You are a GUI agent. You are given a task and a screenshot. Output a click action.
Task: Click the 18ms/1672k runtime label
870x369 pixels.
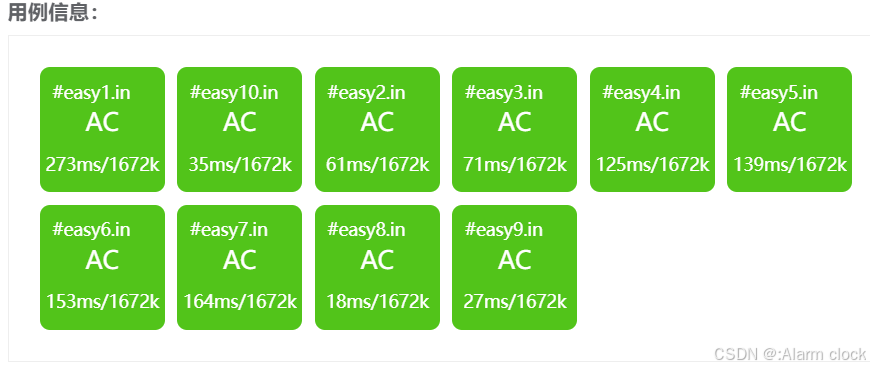coord(377,301)
